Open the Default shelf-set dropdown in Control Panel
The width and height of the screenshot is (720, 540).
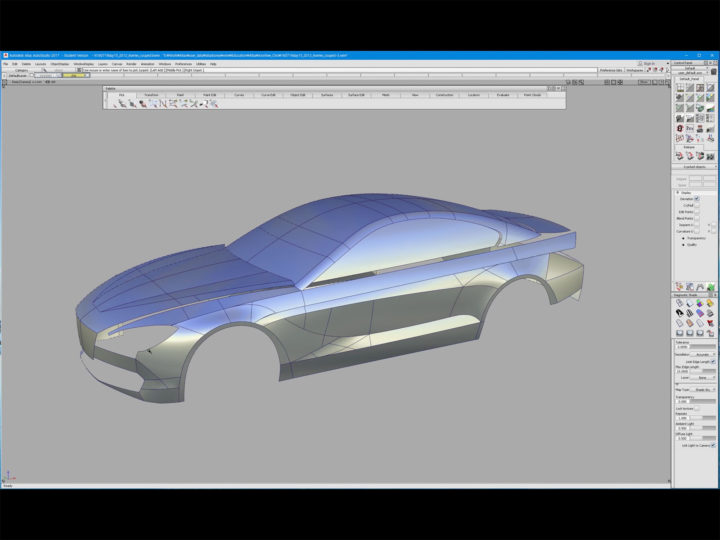pyautogui.click(x=690, y=68)
